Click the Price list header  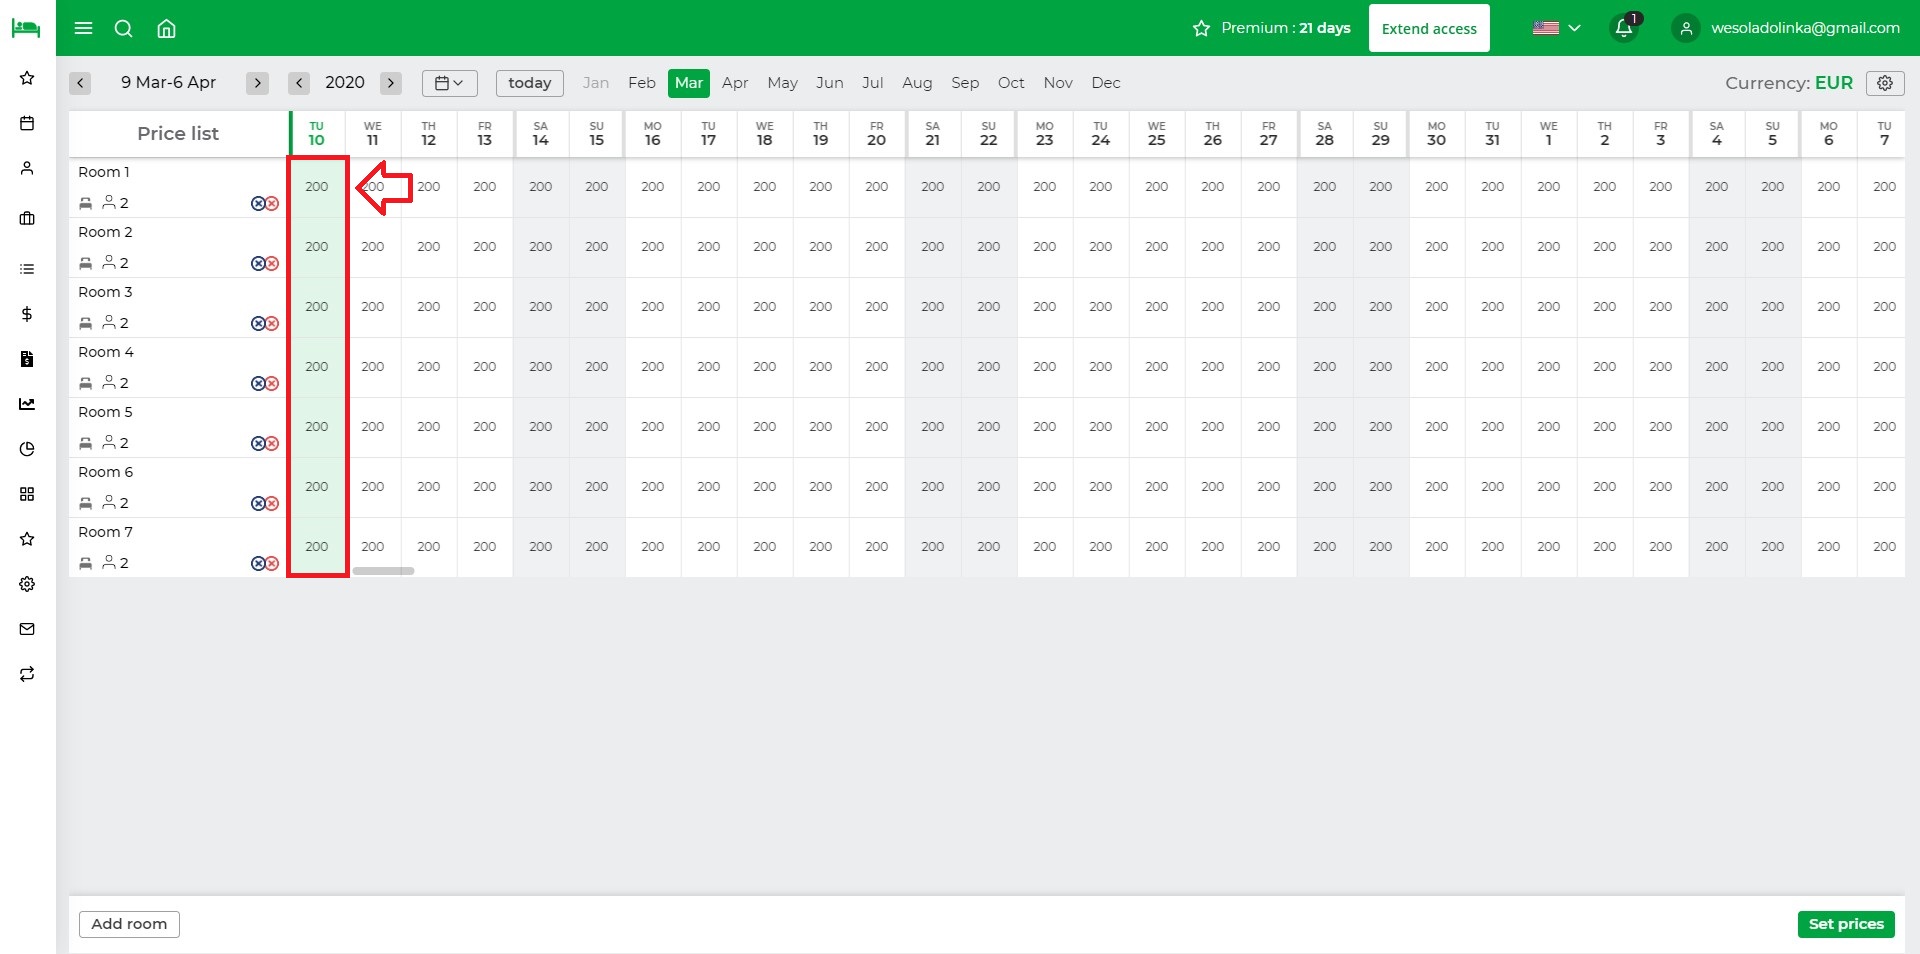(x=178, y=133)
